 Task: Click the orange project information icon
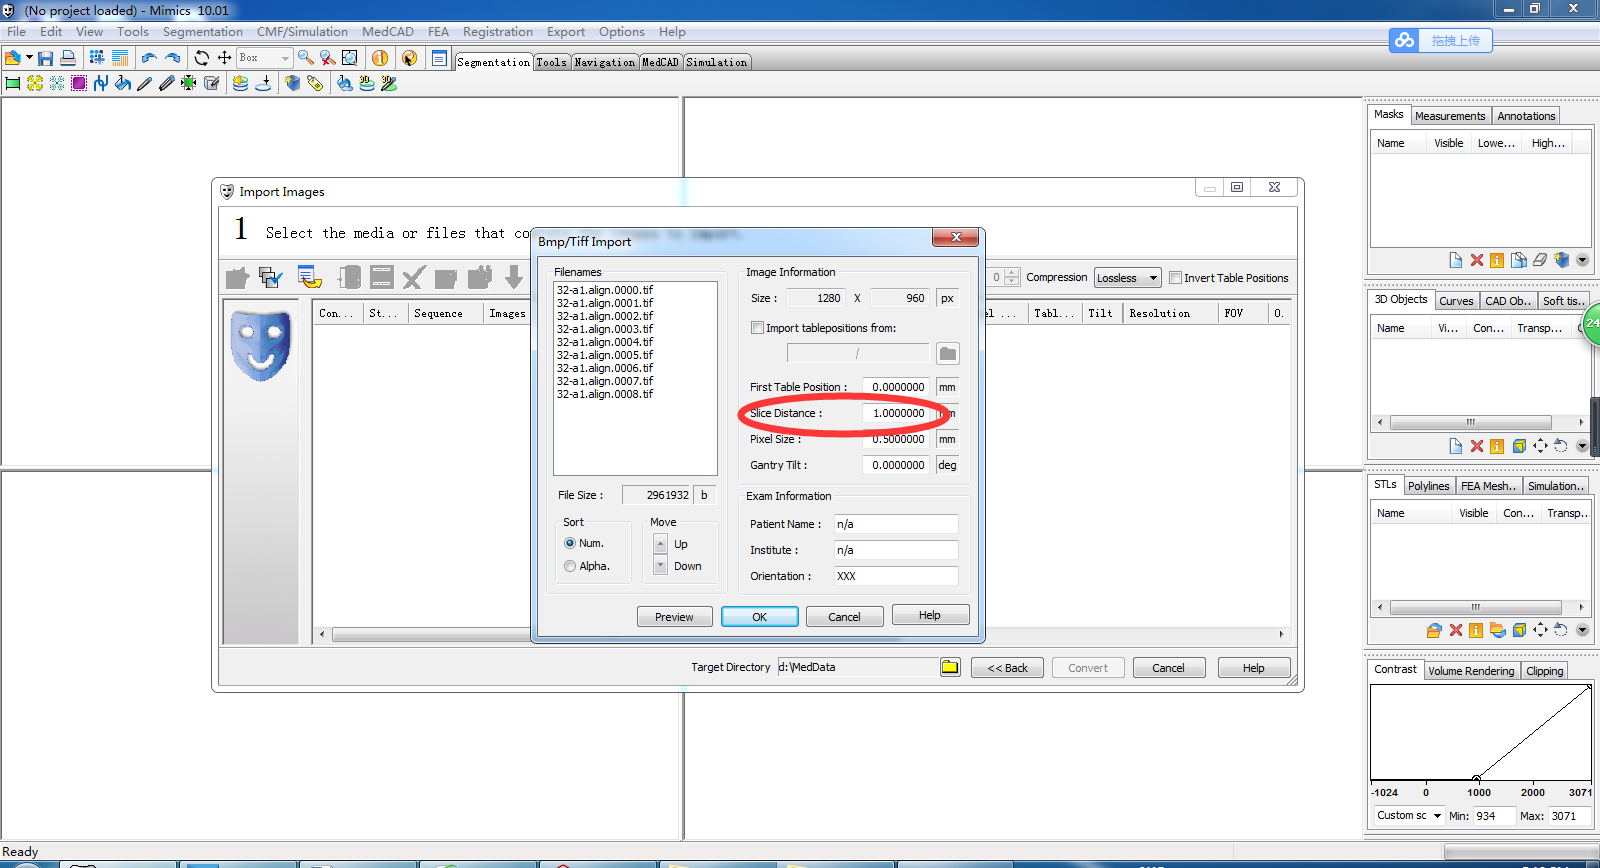[380, 58]
